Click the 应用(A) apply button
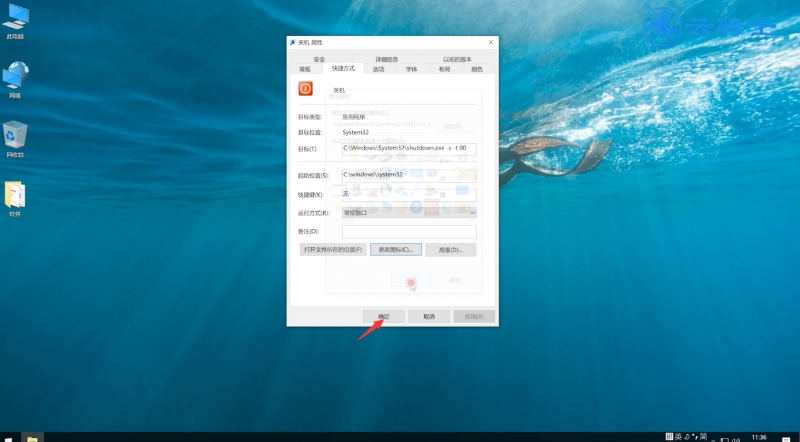Screen dimensions: 800x442 [x=474, y=316]
